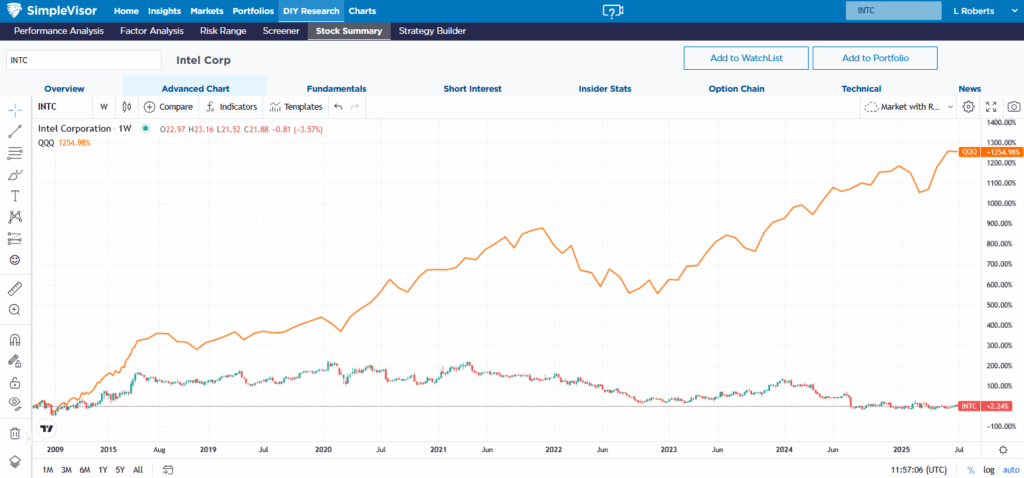Go to Performance Analysis

[x=59, y=31]
